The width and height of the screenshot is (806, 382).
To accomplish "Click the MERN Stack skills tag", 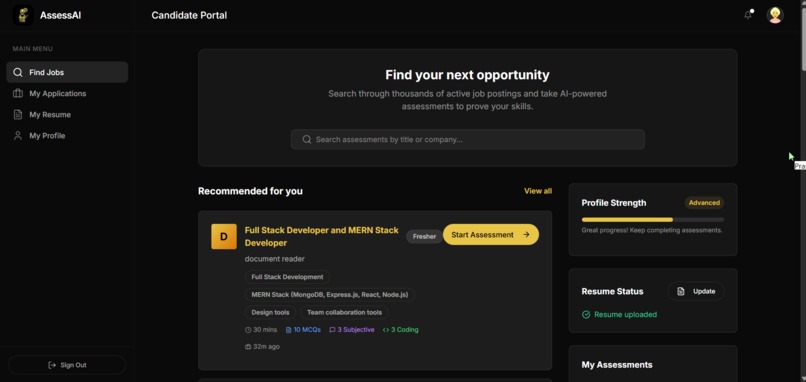I will [330, 295].
